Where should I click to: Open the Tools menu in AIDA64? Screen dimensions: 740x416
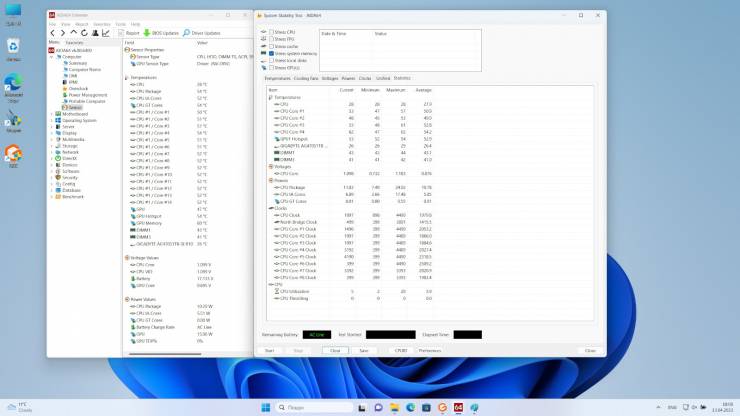click(x=121, y=24)
